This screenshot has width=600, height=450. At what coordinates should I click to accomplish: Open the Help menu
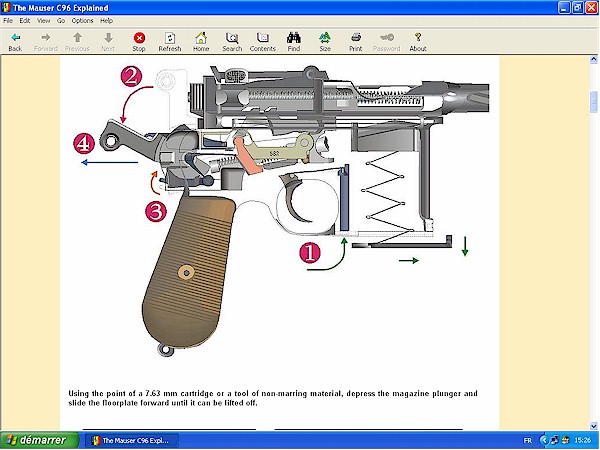coord(106,21)
